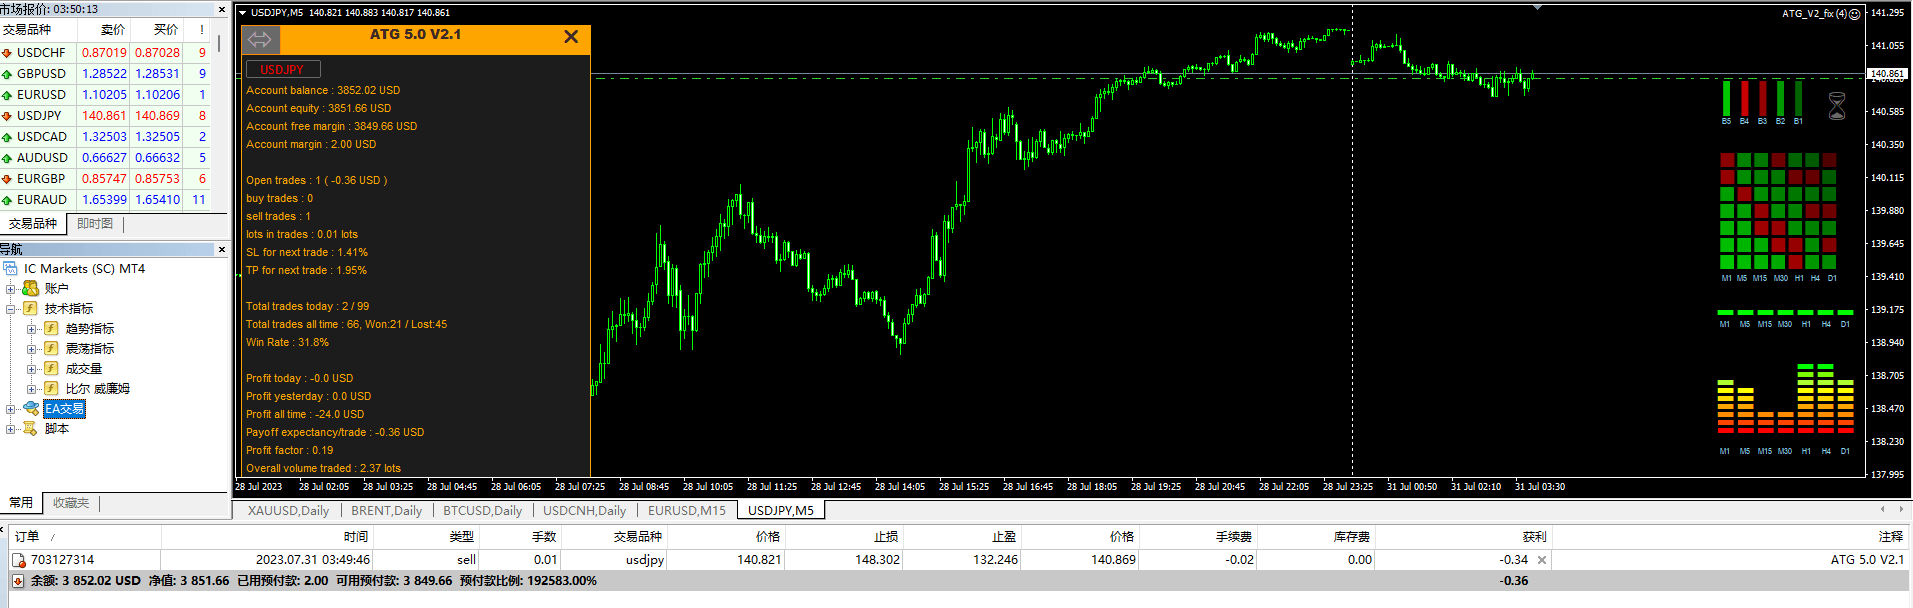The width and height of the screenshot is (1913, 608).
Task: Switch to the 即时图 tick chart tab
Action: point(95,224)
